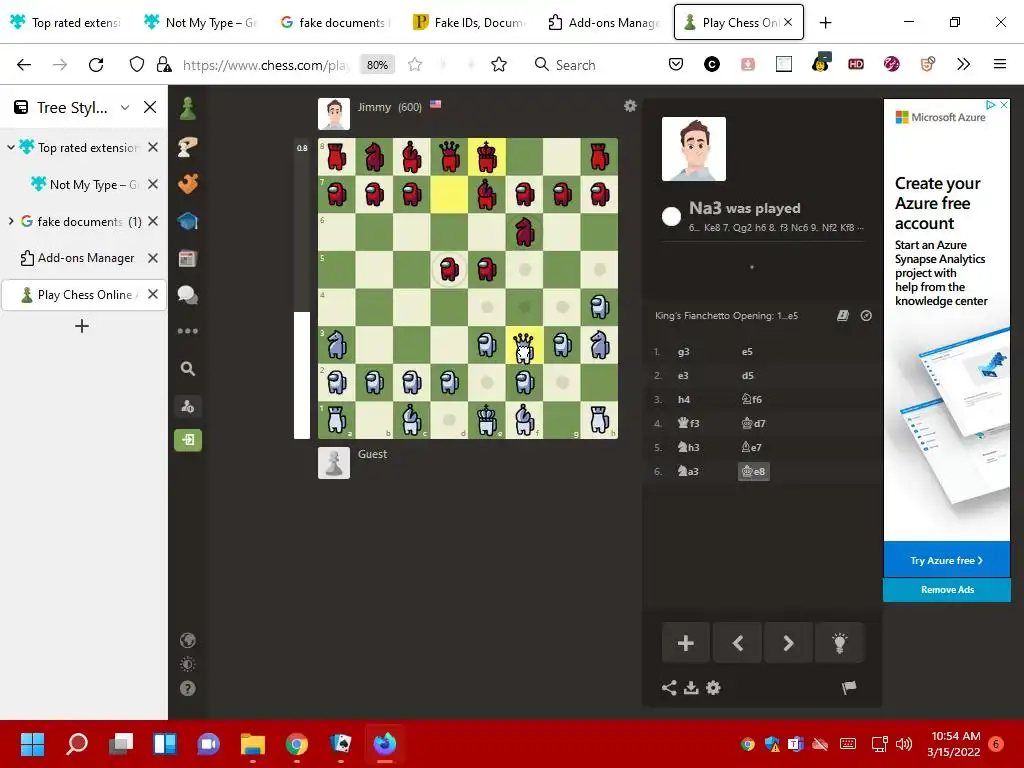This screenshot has width=1024, height=768.
Task: Click the Guest player avatar
Action: 334,463
